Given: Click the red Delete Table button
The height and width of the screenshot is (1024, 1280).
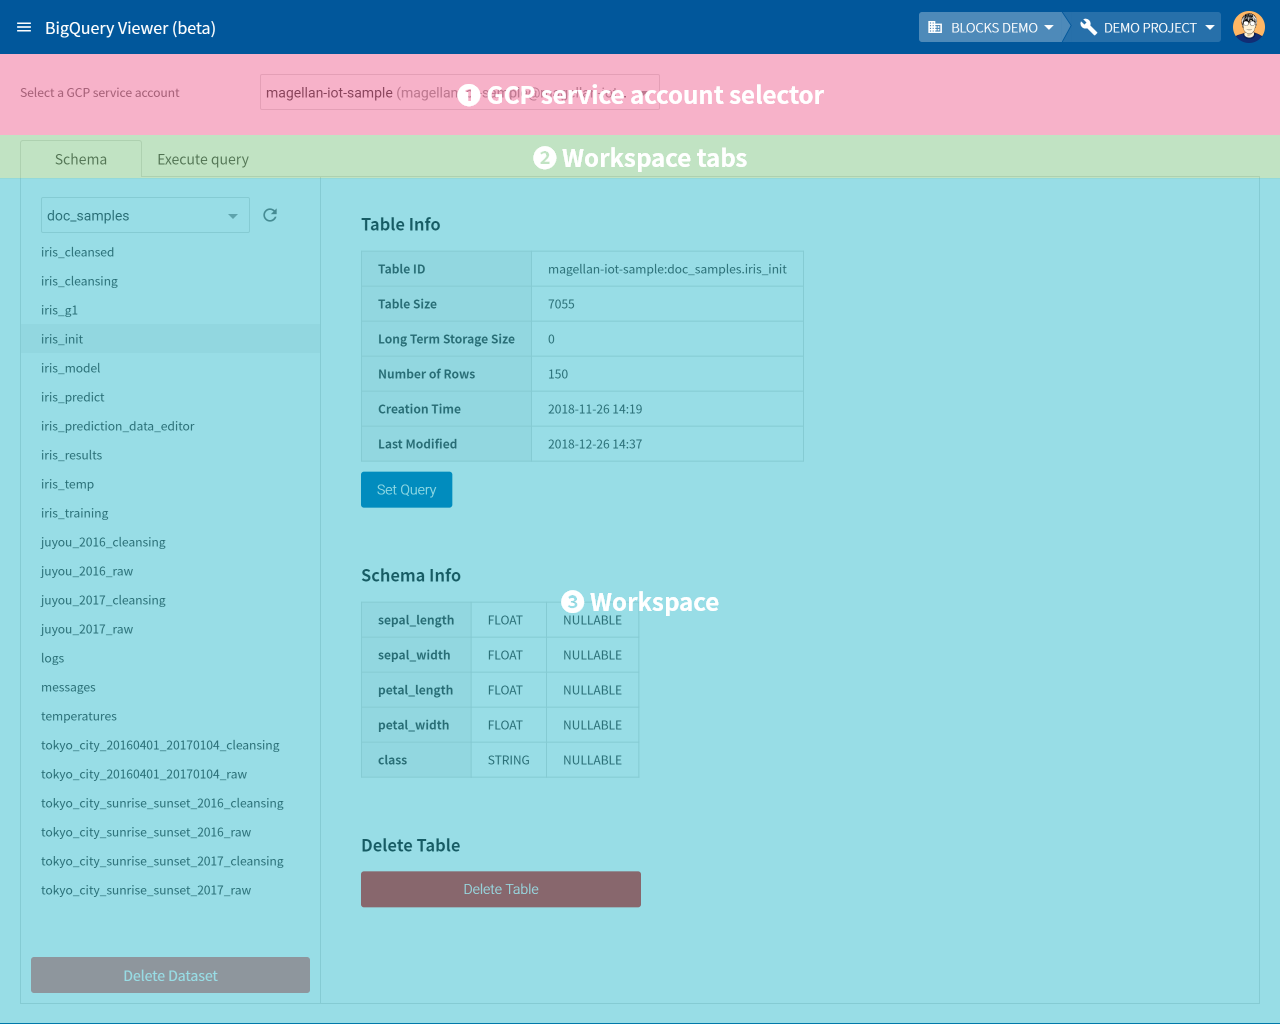Looking at the screenshot, I should click(501, 889).
